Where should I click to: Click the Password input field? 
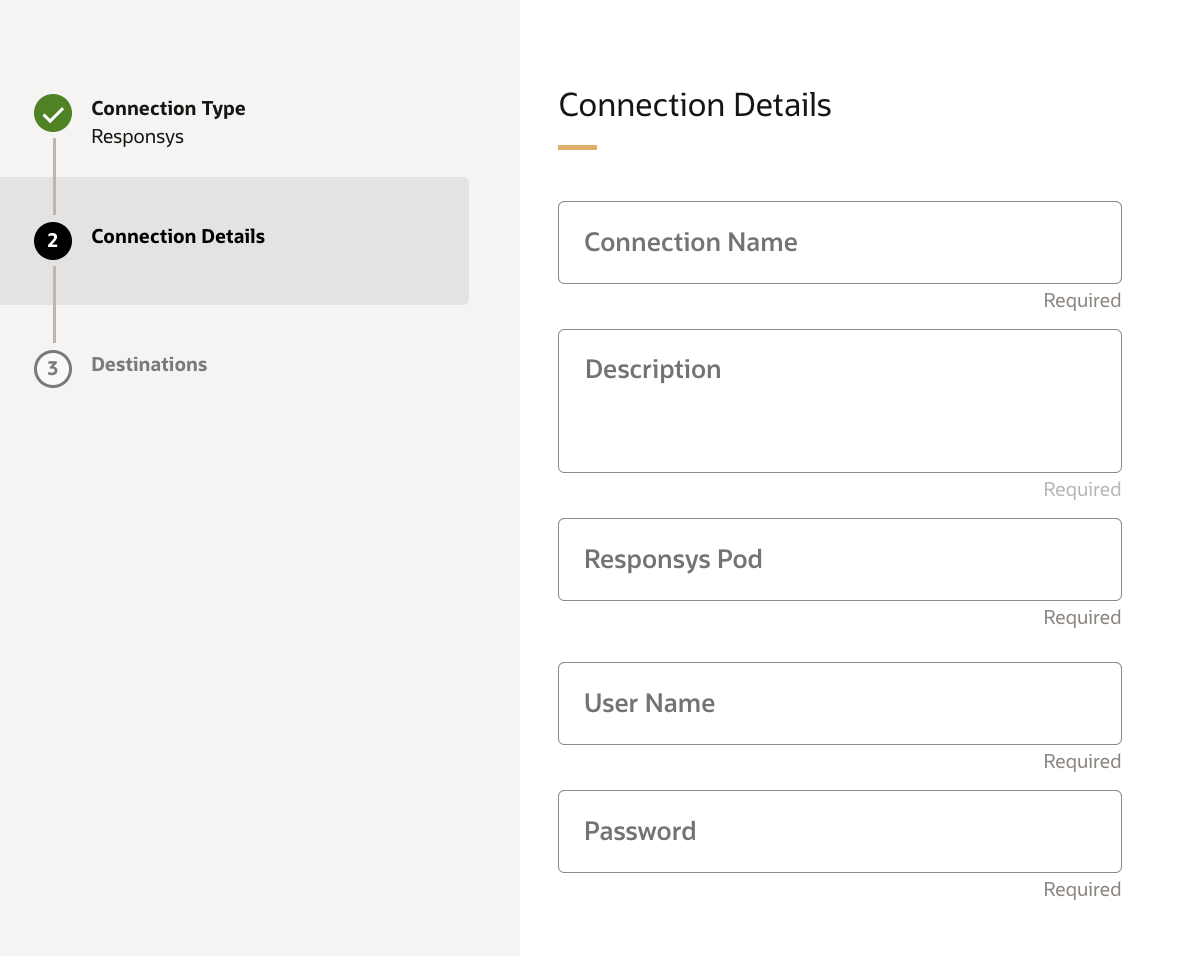coord(839,831)
